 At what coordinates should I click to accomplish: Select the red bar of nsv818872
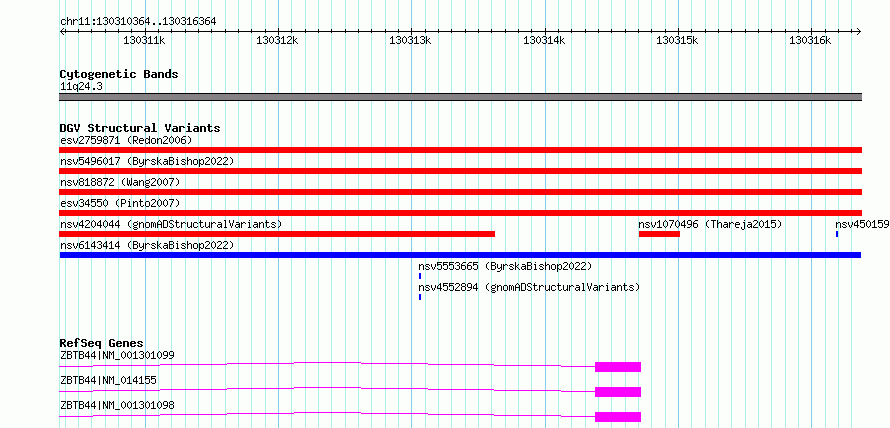click(461, 192)
